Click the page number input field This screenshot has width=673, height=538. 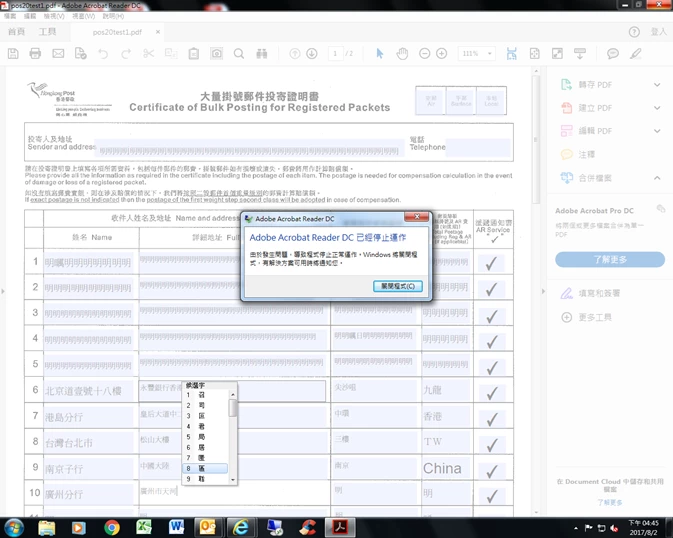(x=335, y=54)
